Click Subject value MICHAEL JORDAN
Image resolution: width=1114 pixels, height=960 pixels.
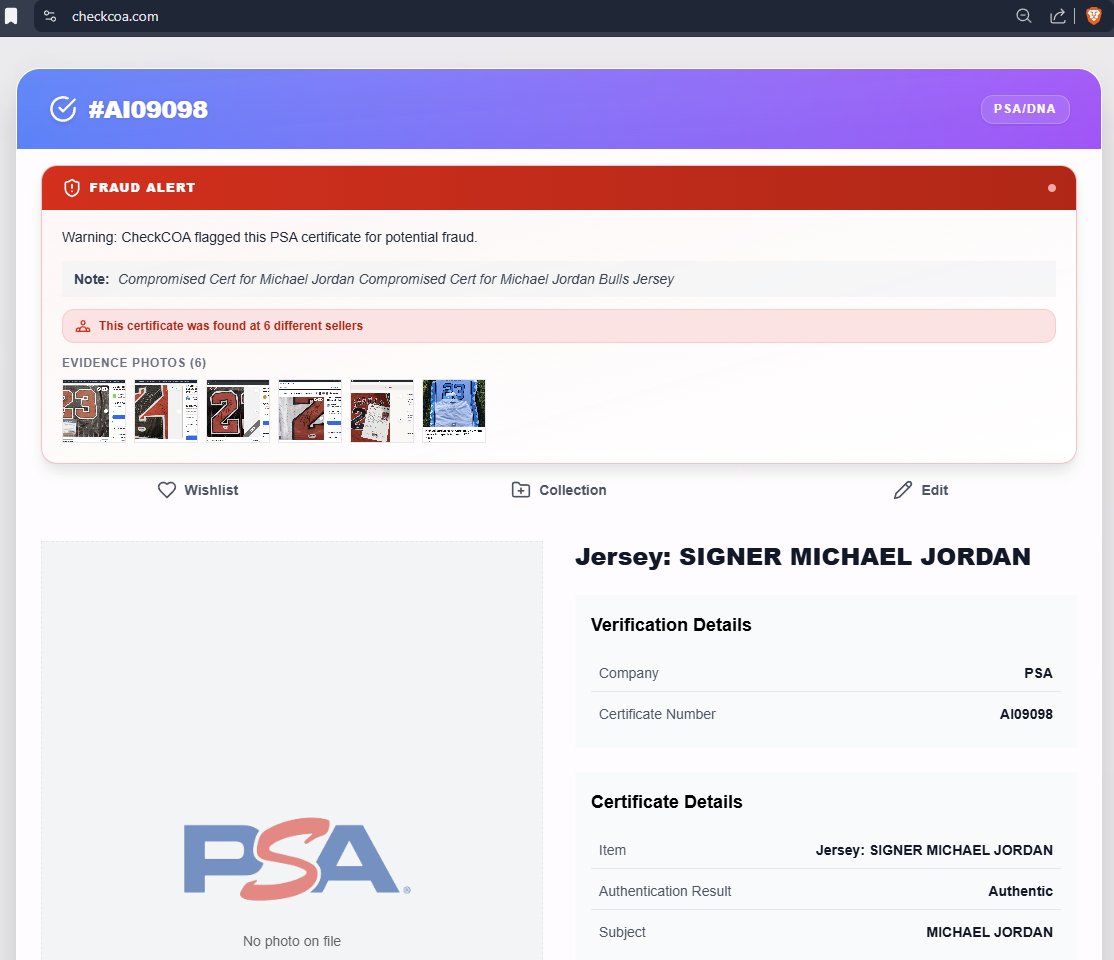point(989,932)
